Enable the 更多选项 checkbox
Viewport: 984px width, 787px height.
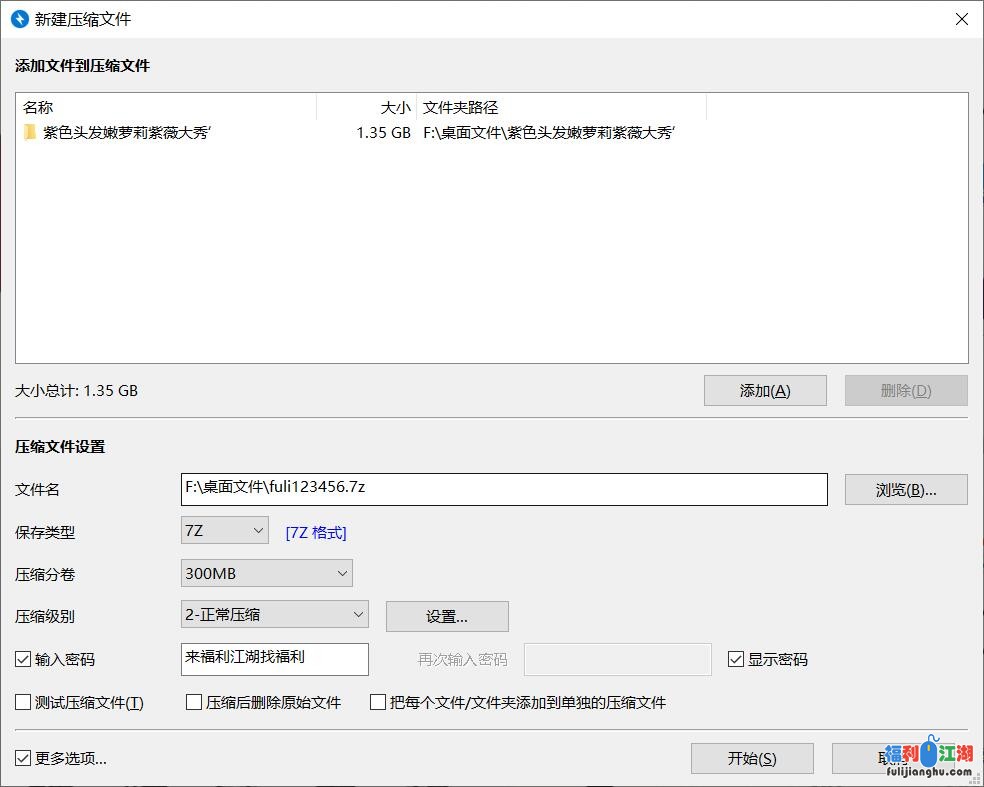pos(20,757)
